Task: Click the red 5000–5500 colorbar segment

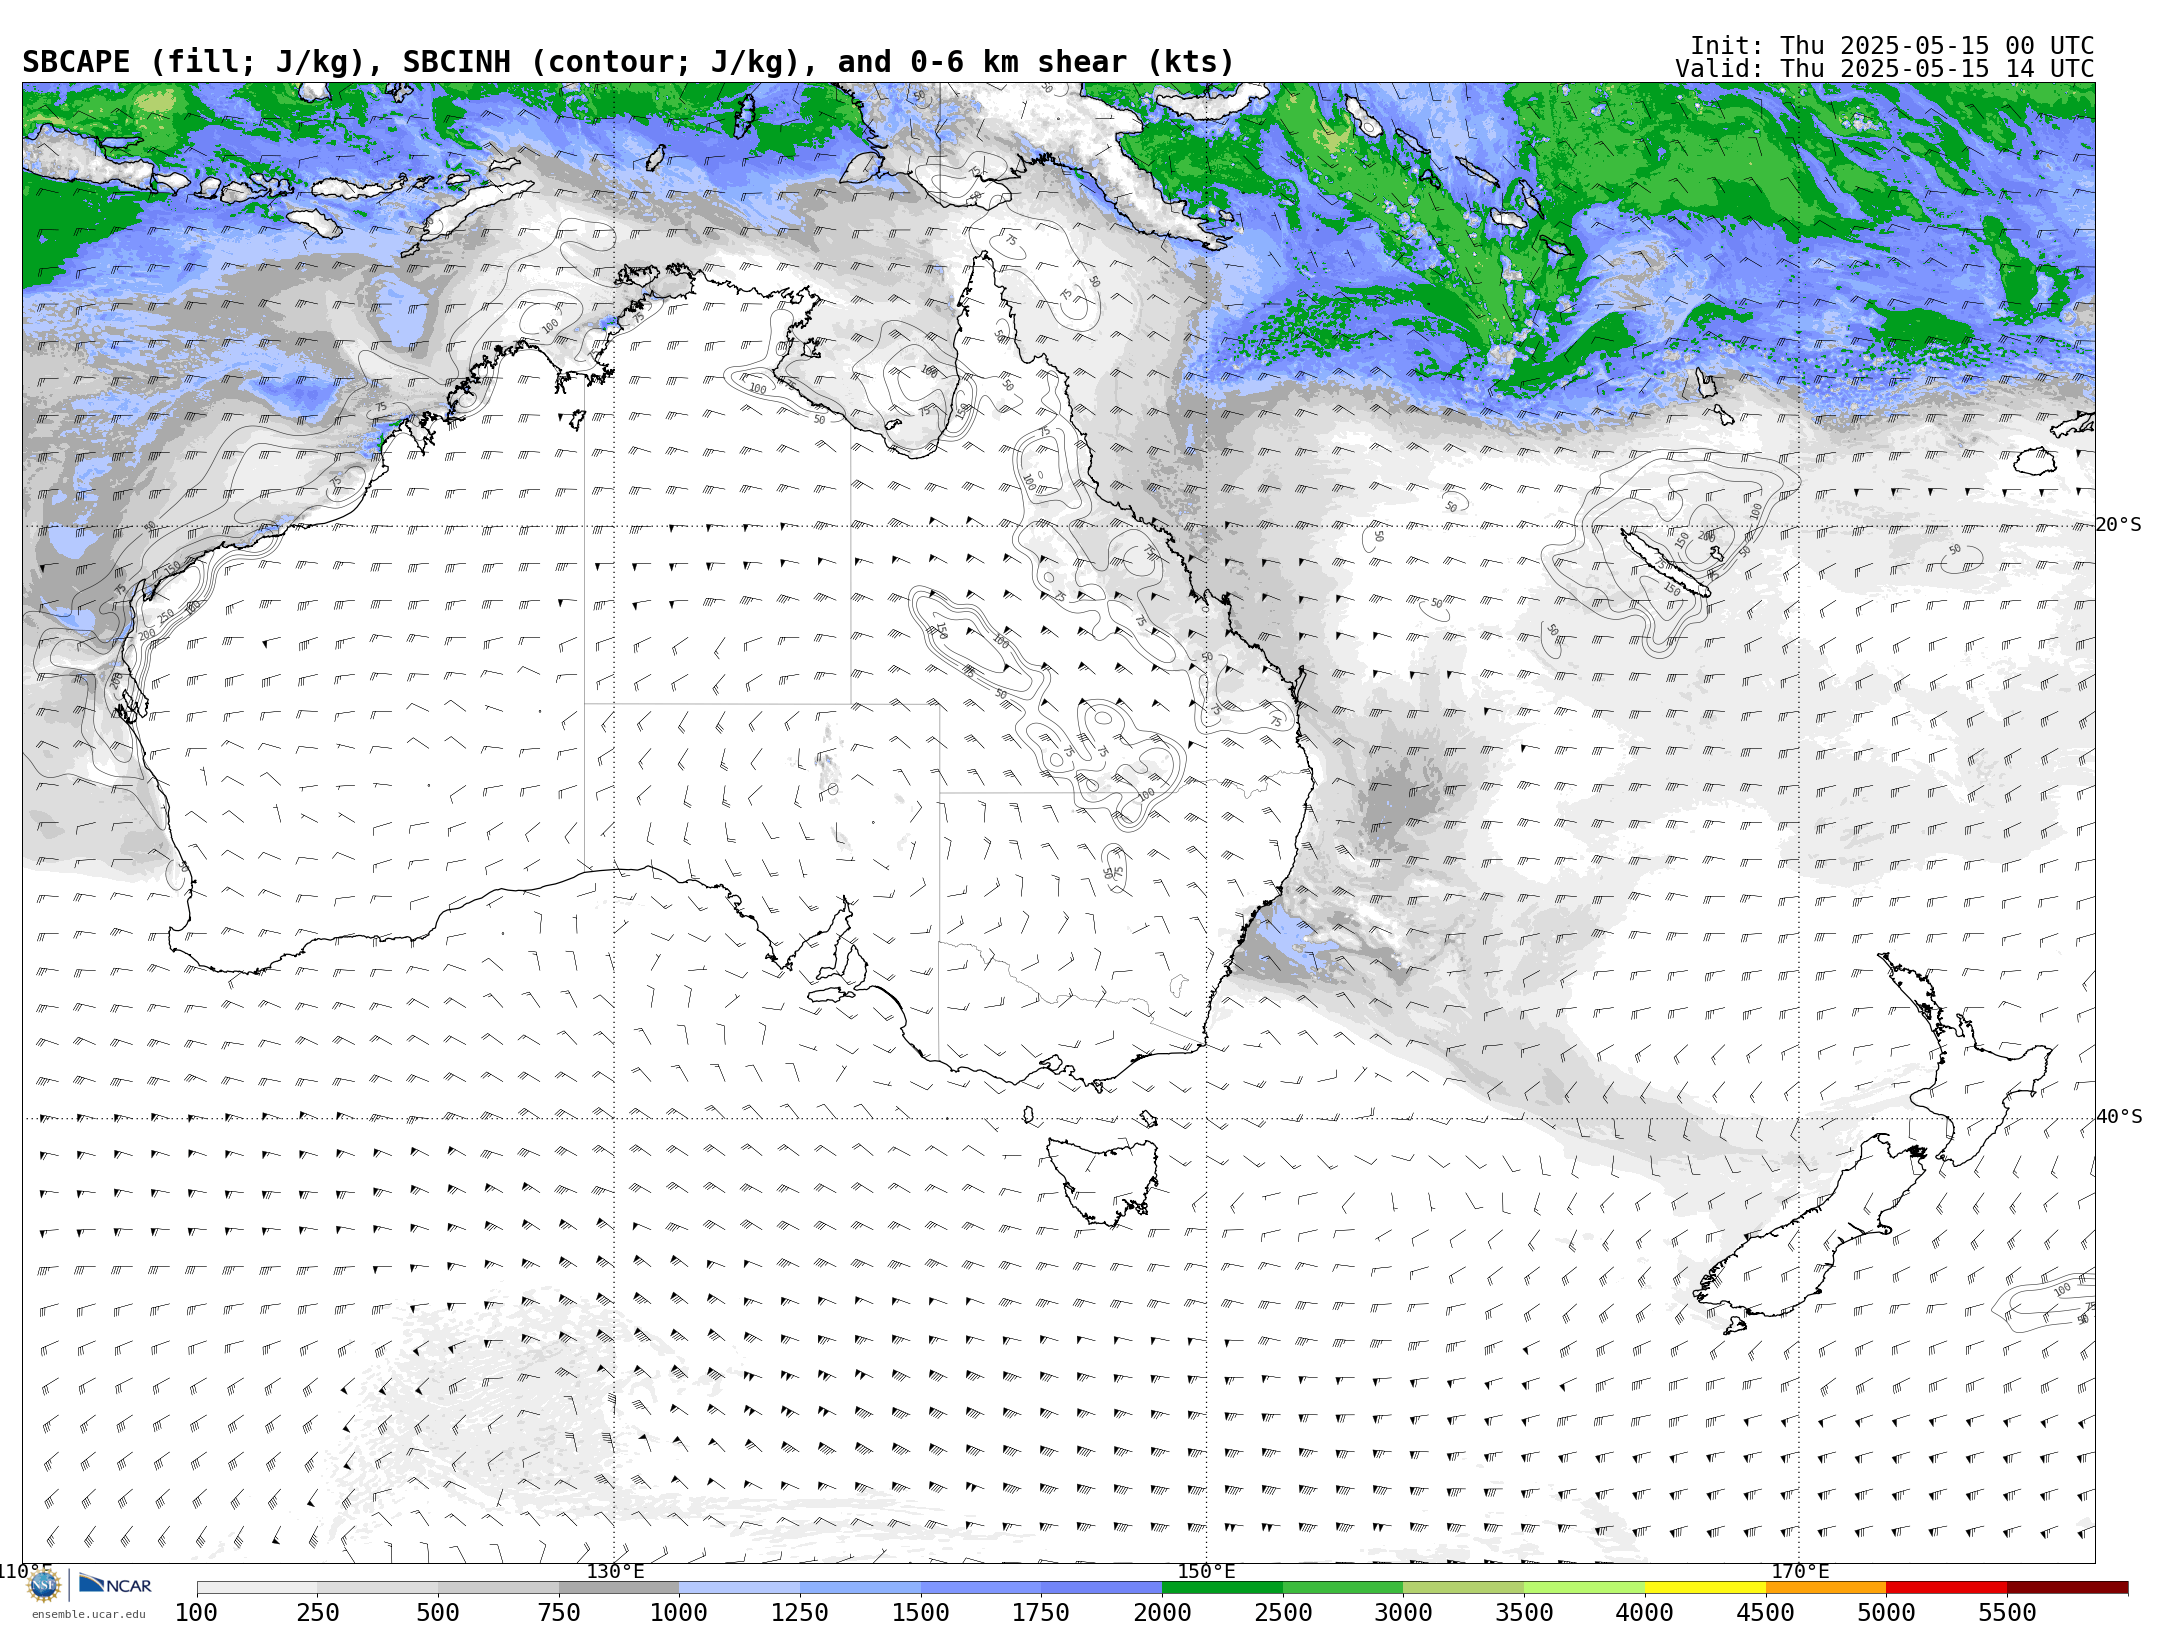Action: (x=1946, y=1588)
